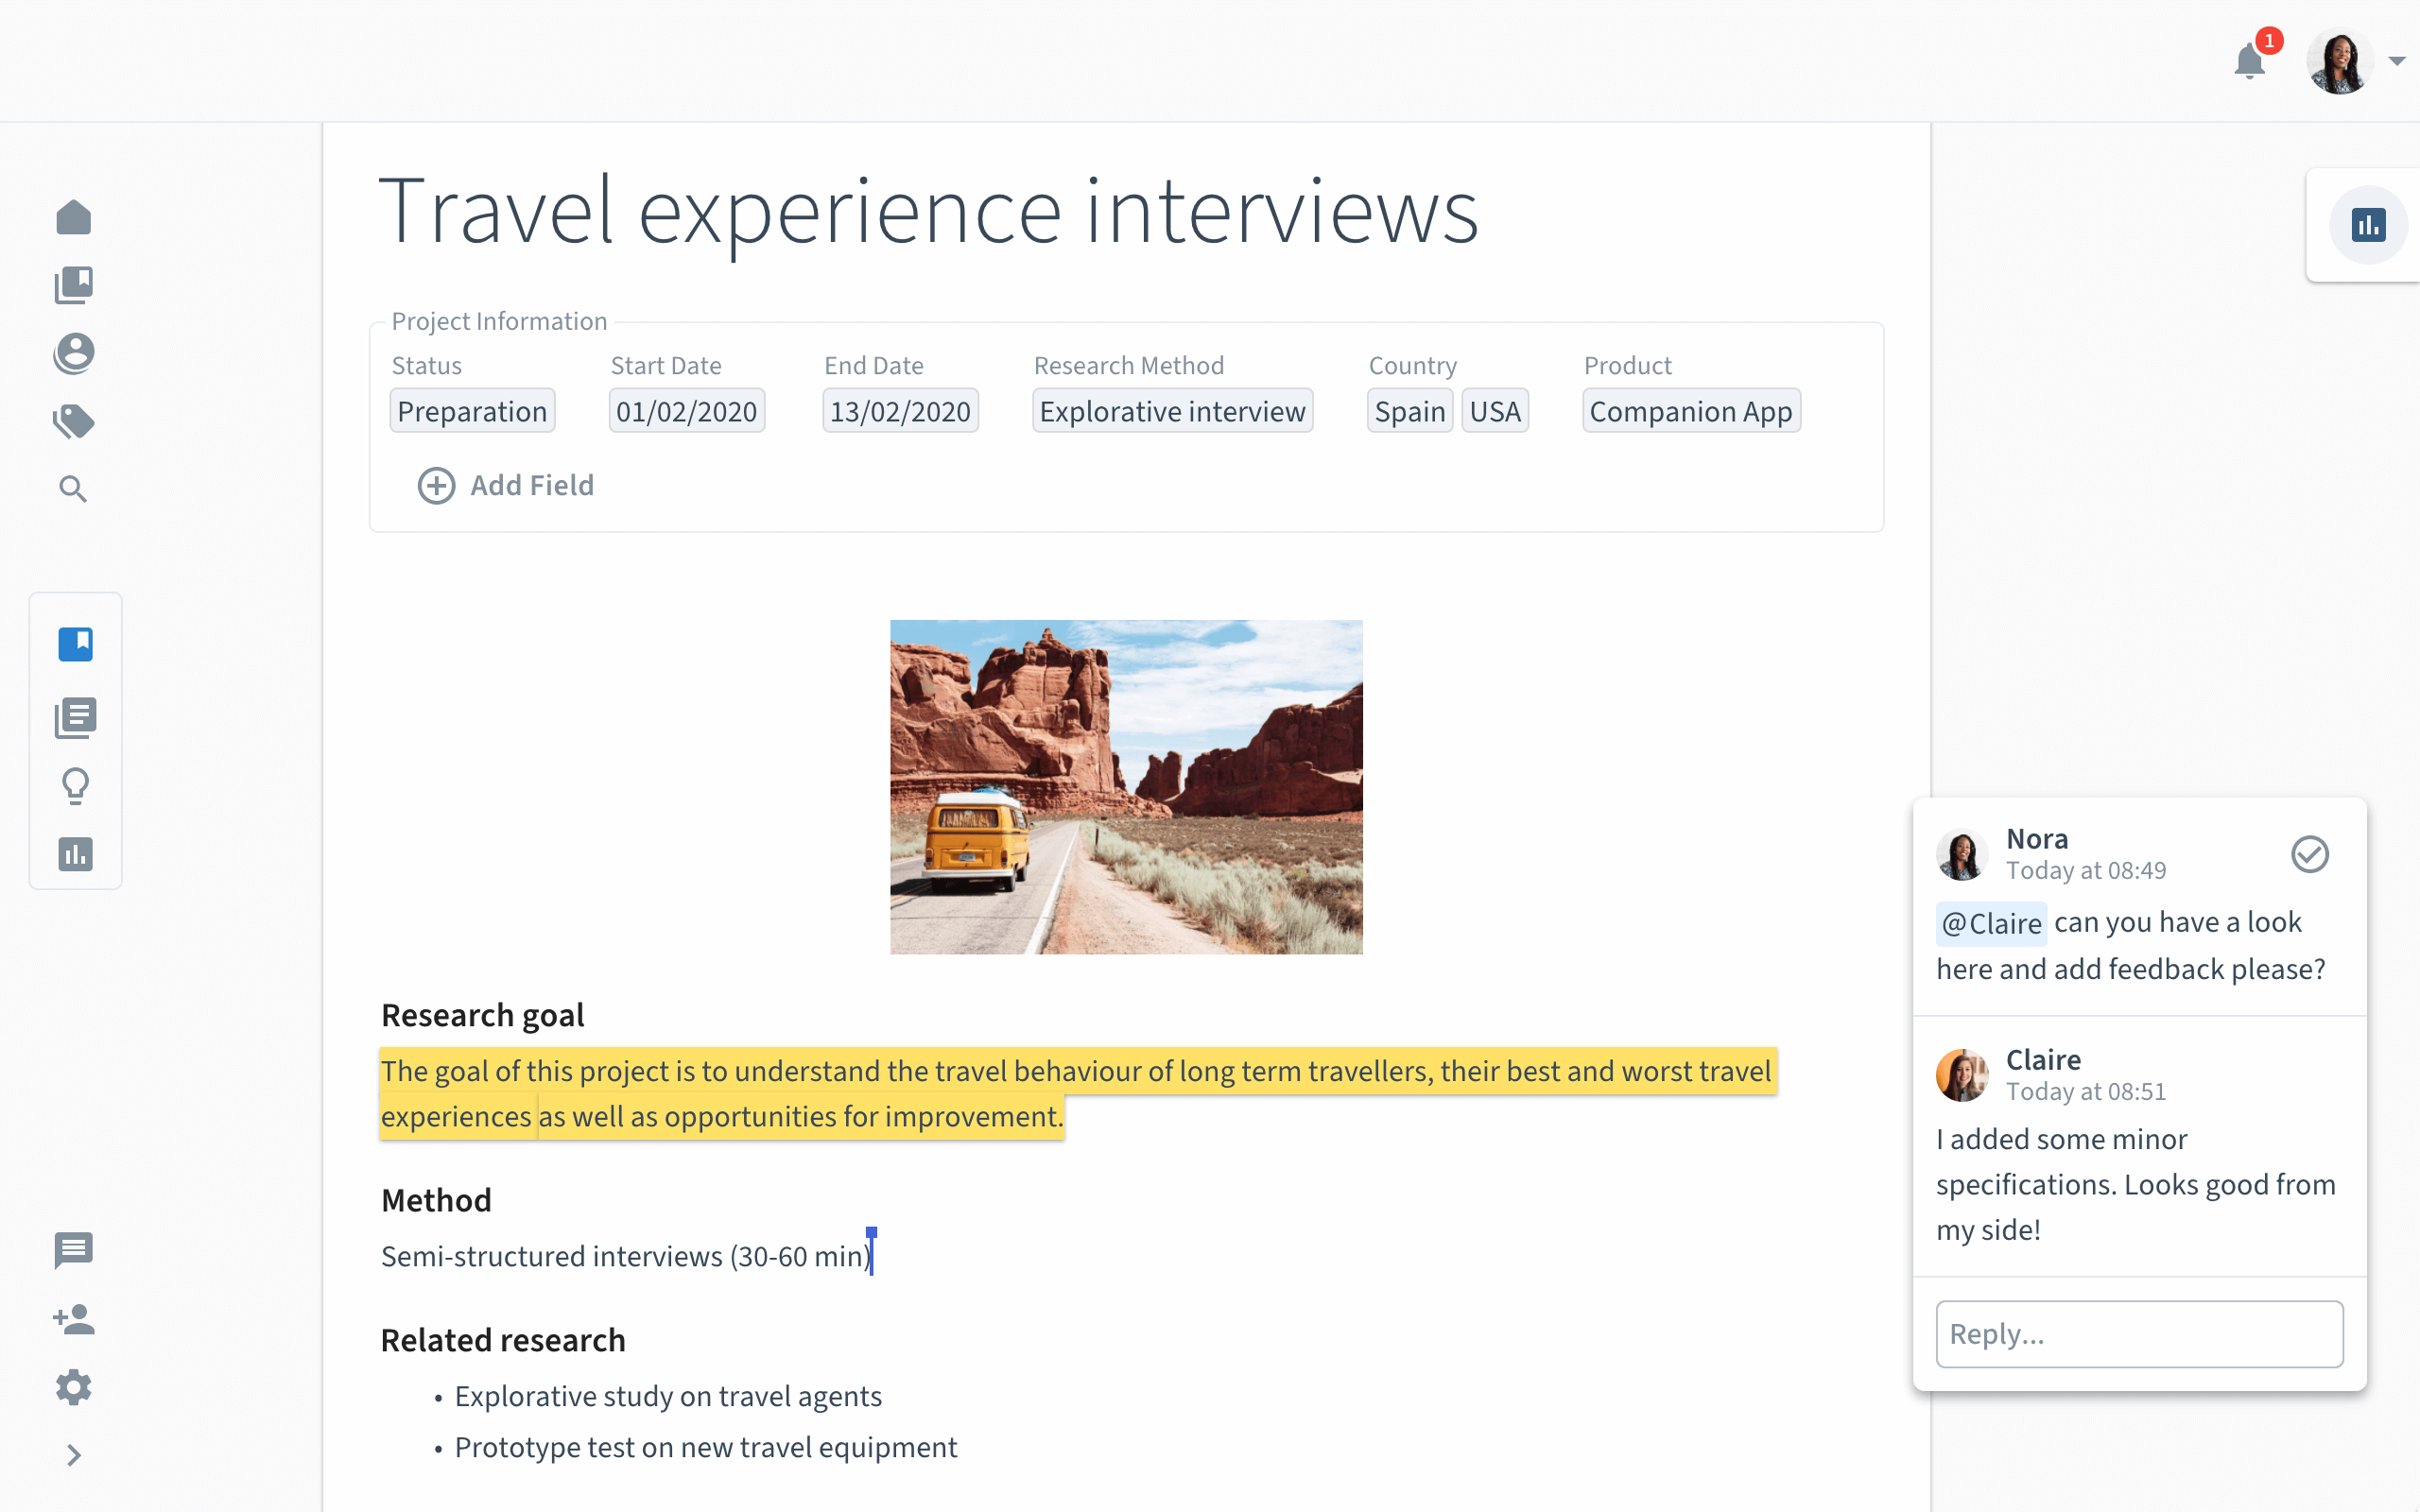Click the add user invite icon
This screenshot has height=1512, width=2420.
tap(74, 1319)
